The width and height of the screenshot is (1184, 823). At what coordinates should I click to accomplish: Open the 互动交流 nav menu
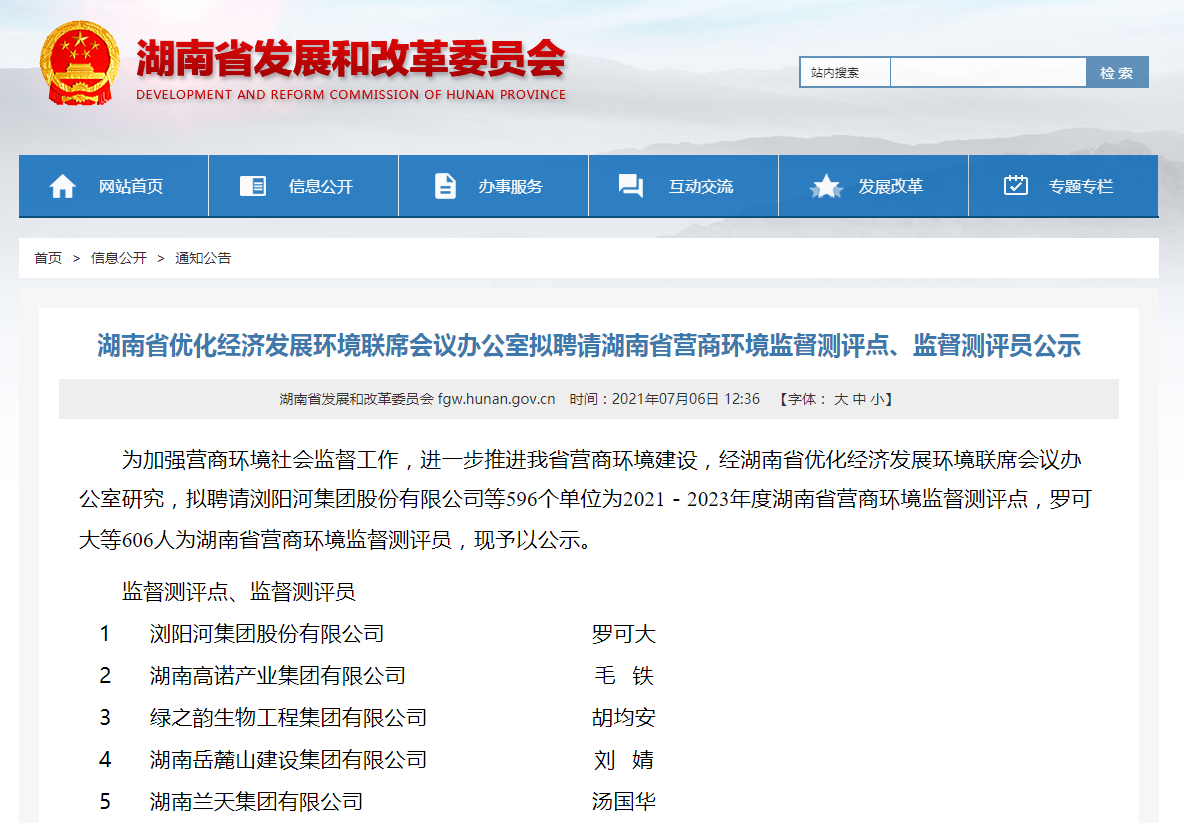(683, 186)
